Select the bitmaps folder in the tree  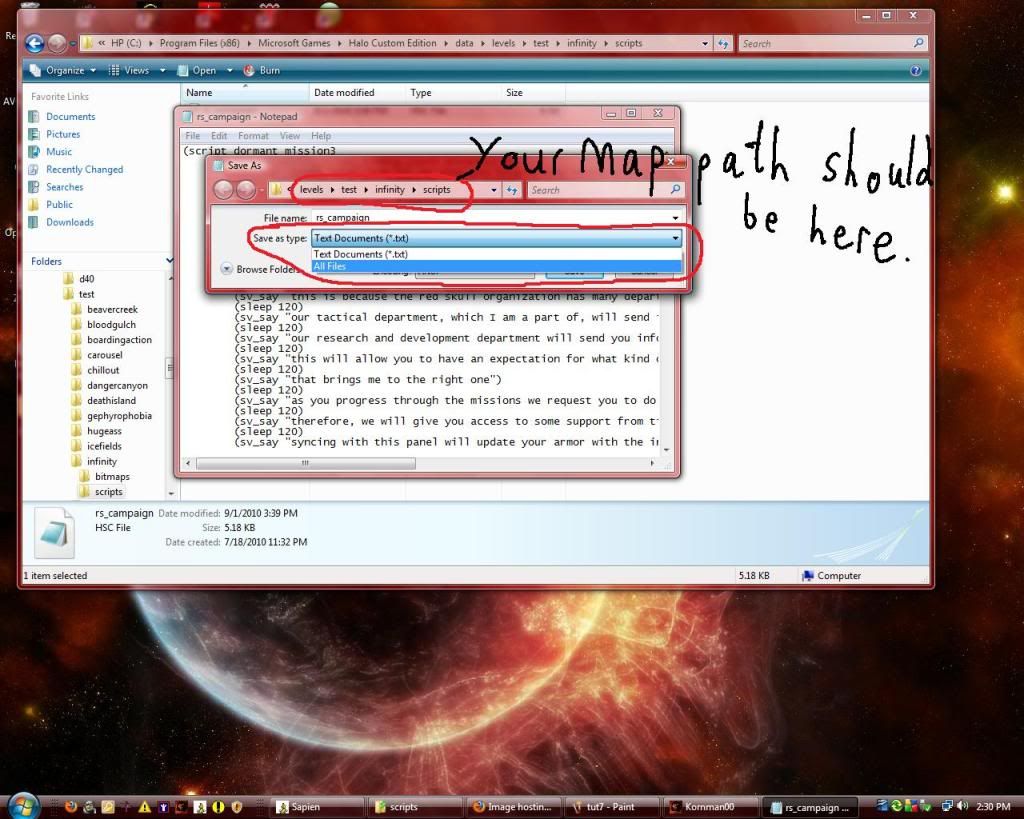click(x=112, y=476)
